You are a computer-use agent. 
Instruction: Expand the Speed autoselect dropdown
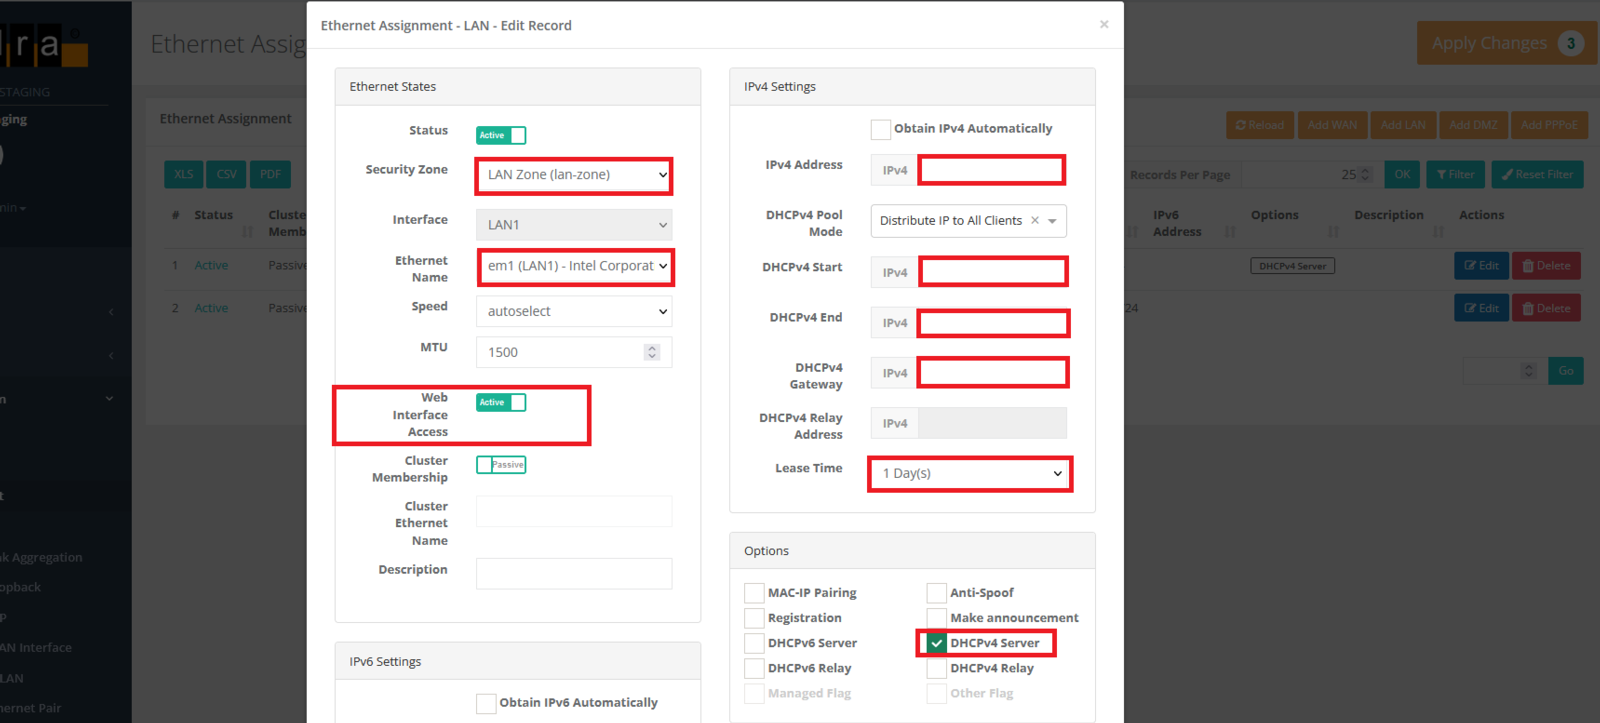click(574, 311)
